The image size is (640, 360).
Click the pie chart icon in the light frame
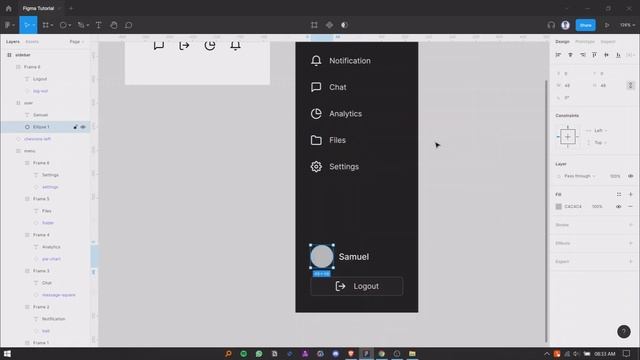tap(210, 45)
